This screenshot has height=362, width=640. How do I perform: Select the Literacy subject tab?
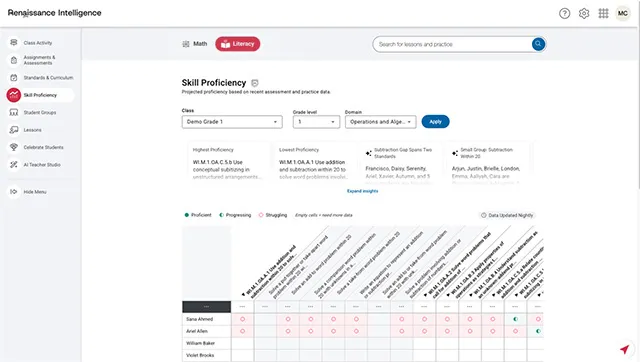click(238, 44)
